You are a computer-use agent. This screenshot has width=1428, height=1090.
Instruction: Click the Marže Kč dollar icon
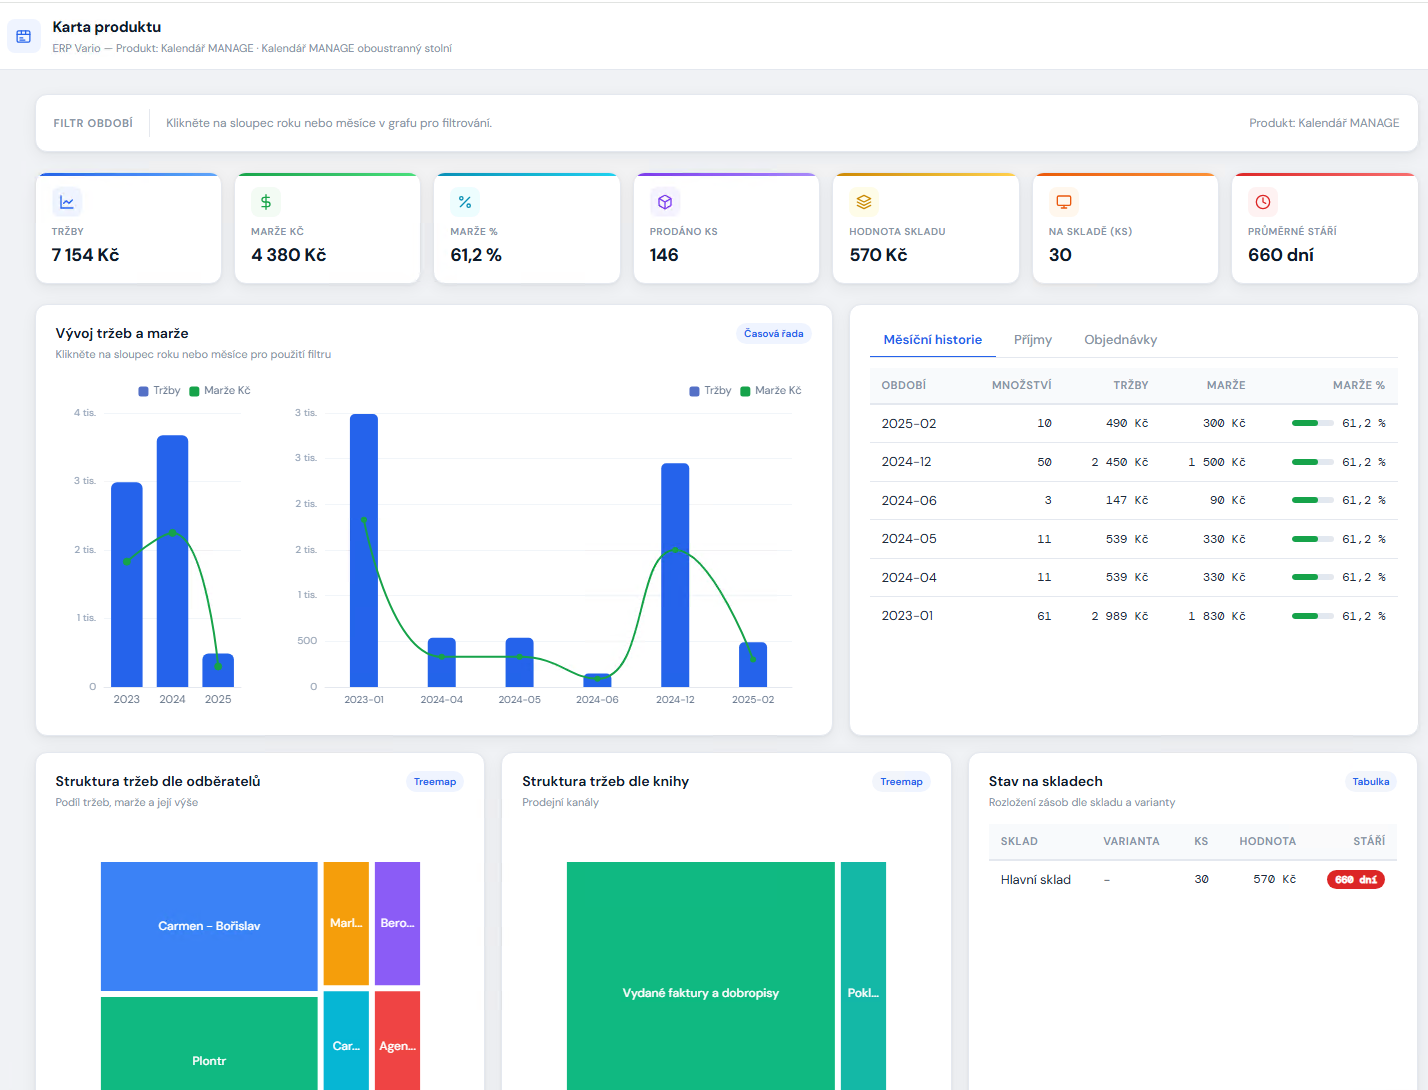coord(266,202)
